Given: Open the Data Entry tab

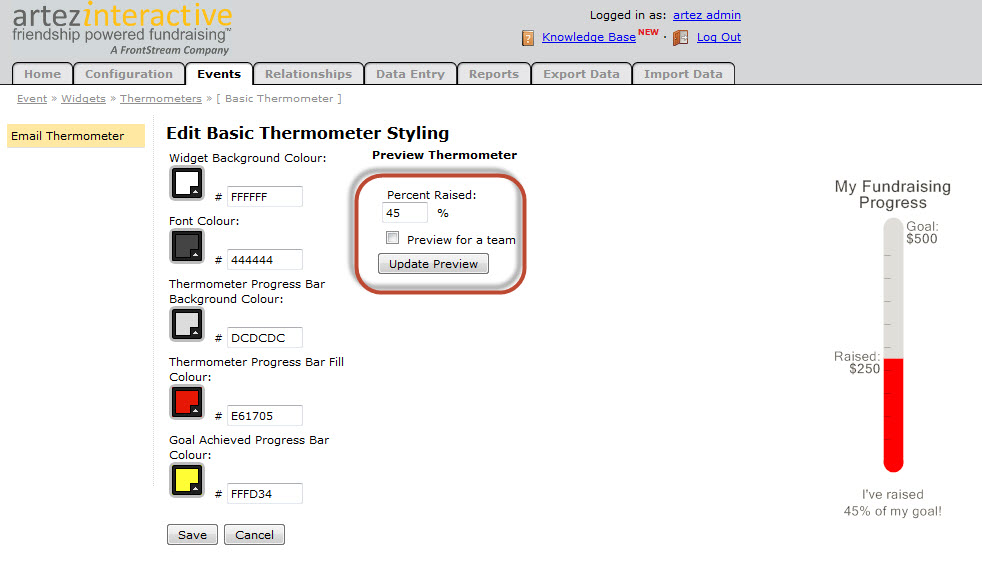Looking at the screenshot, I should click(410, 74).
